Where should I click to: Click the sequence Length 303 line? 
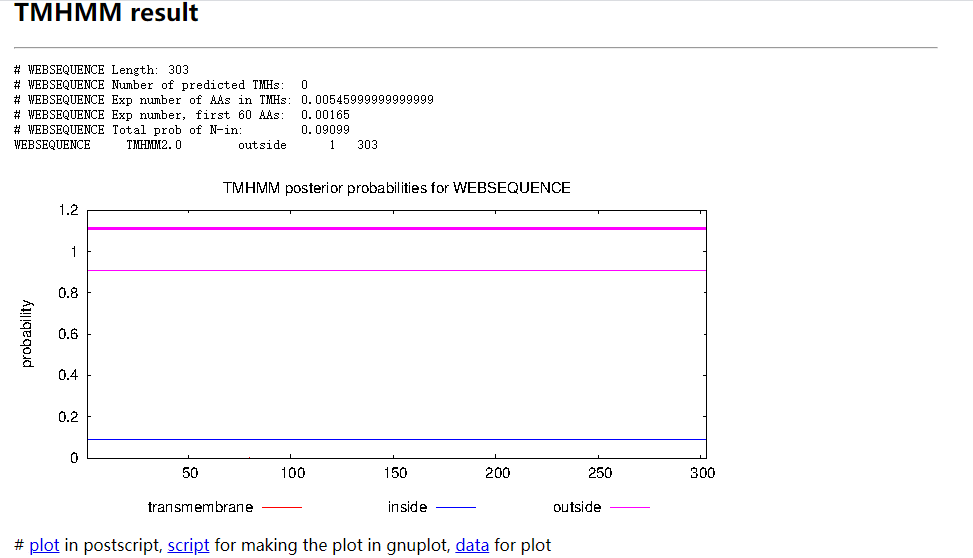[101, 70]
